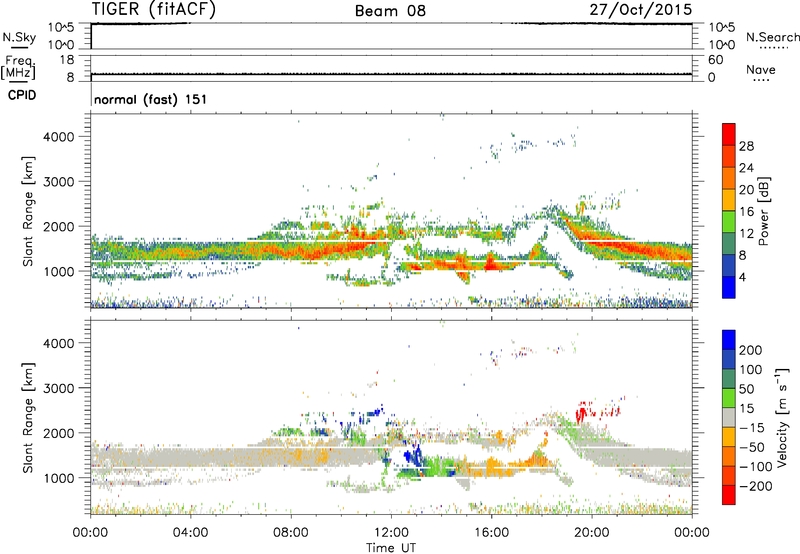The image size is (800, 554).
Task: Click the Beam 08 label
Action: point(390,11)
